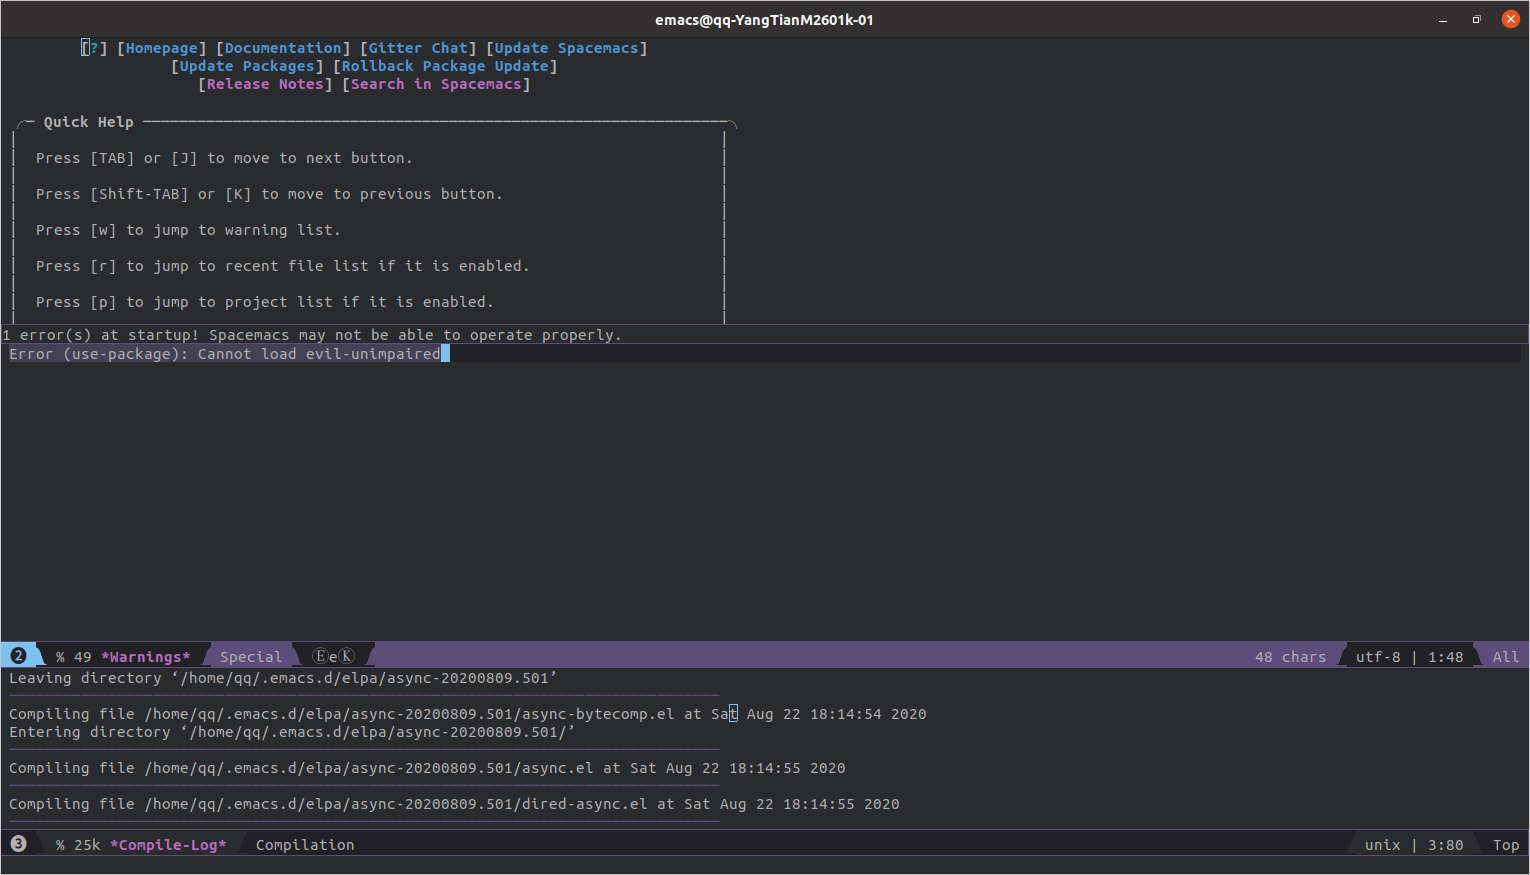Open the Documentation link

[x=283, y=48]
